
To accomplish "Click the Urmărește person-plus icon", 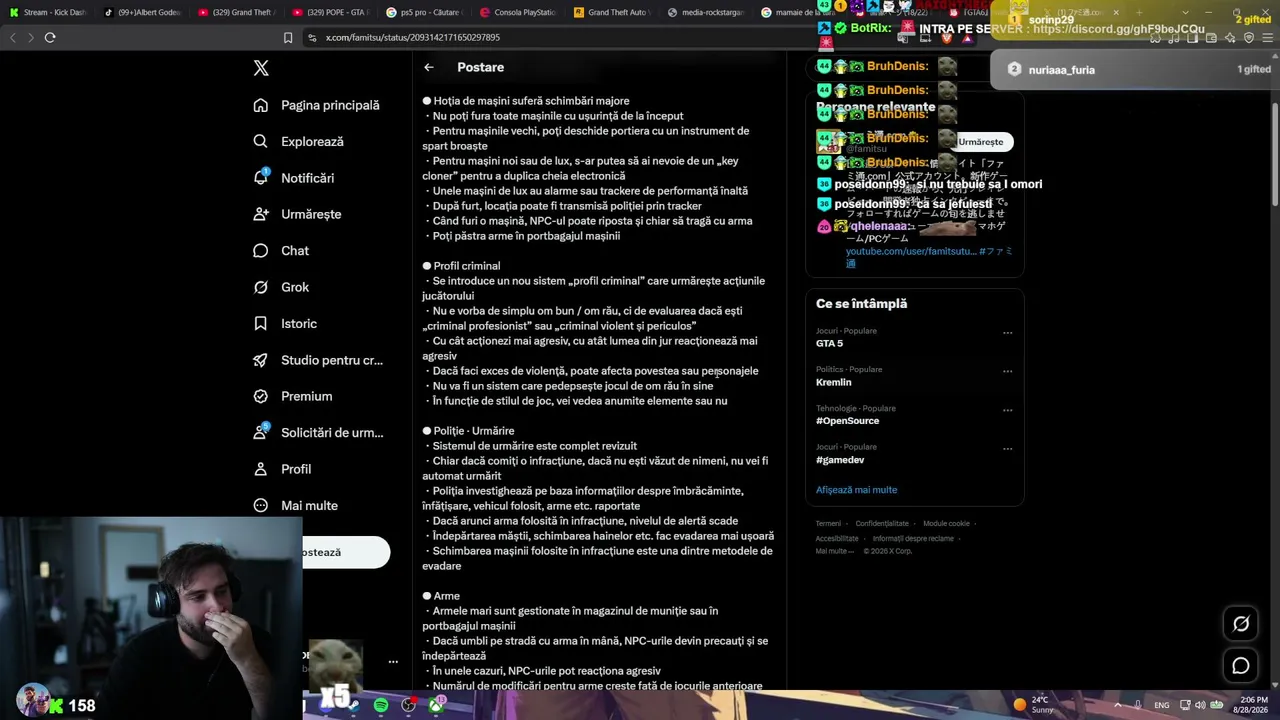I will tap(261, 214).
